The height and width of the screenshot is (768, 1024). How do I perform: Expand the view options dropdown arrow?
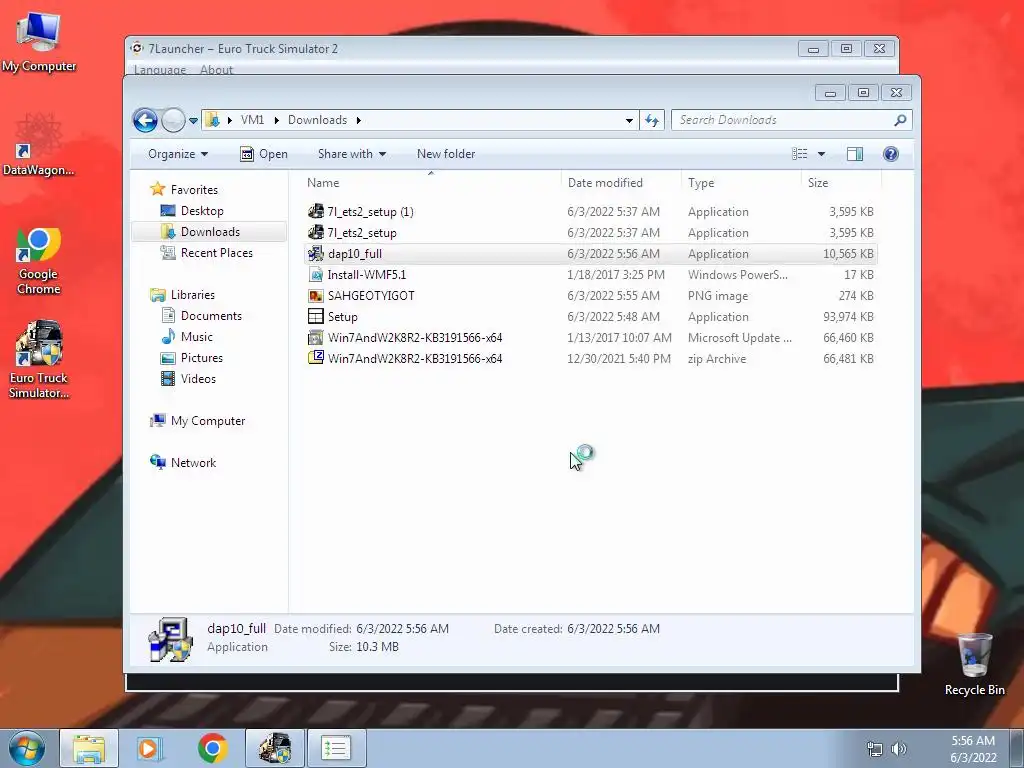tap(822, 154)
